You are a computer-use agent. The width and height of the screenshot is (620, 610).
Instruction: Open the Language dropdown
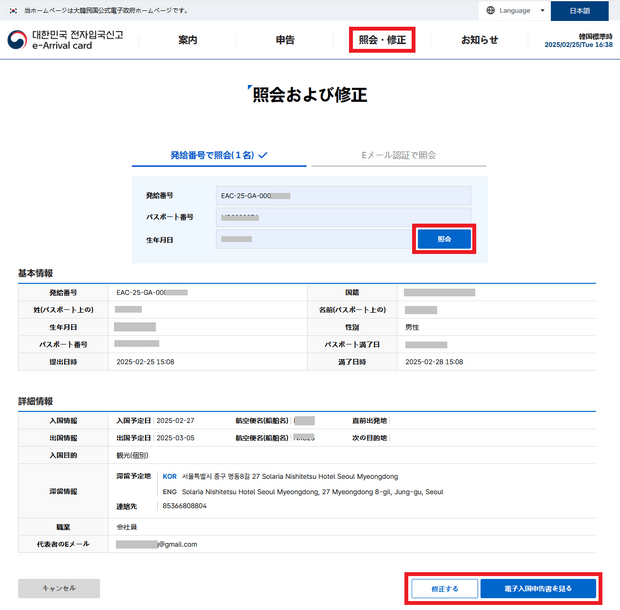(514, 11)
